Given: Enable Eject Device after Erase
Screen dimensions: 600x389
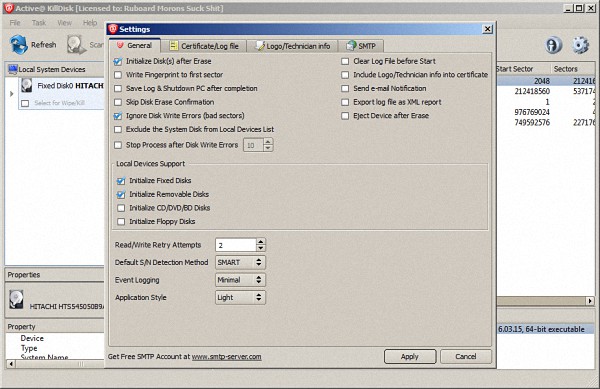Looking at the screenshot, I should coord(345,116).
